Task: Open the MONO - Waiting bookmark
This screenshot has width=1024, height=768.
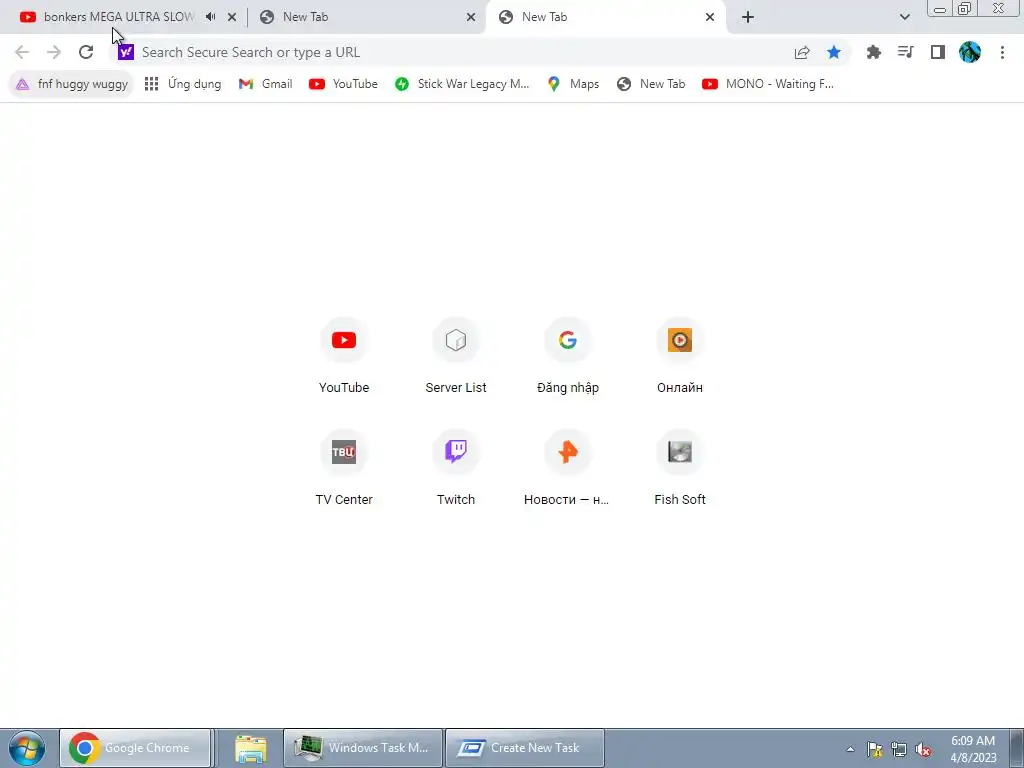Action: pyautogui.click(x=768, y=84)
